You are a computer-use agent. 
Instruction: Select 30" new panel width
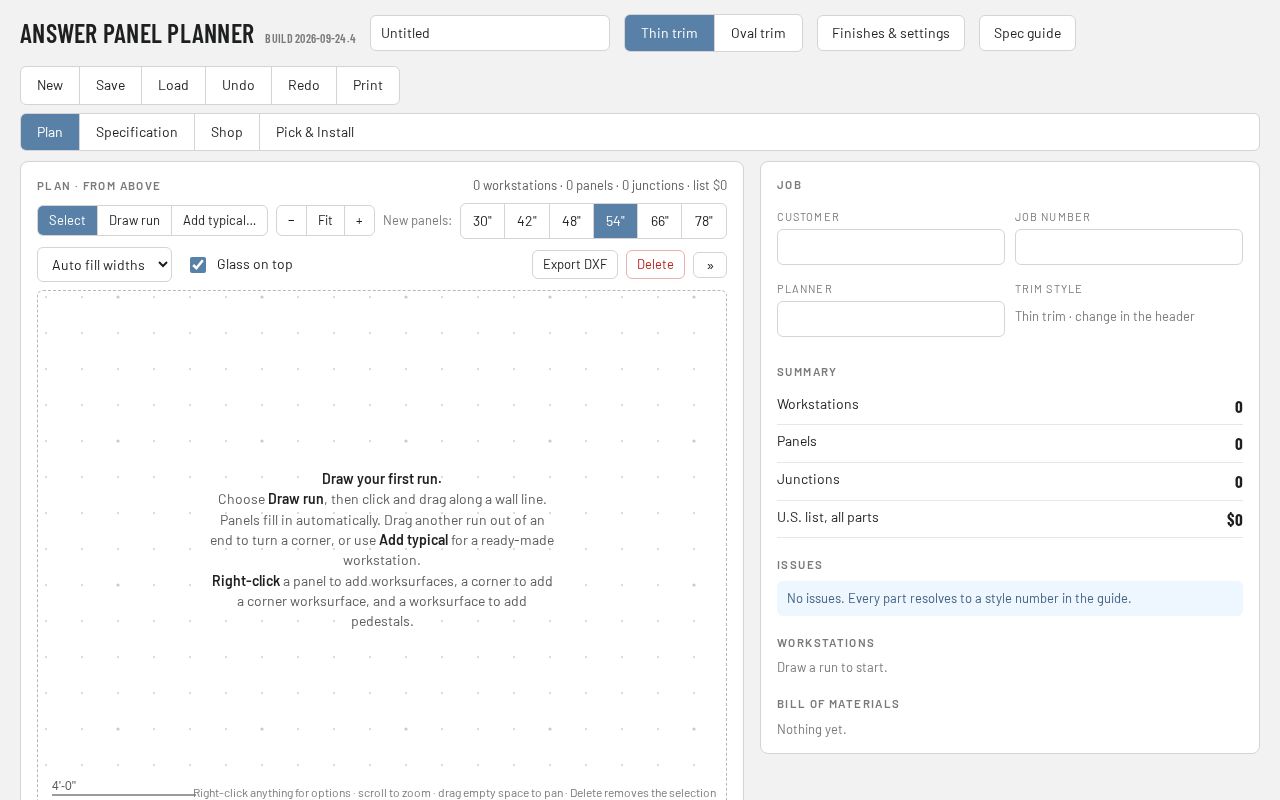coord(482,221)
